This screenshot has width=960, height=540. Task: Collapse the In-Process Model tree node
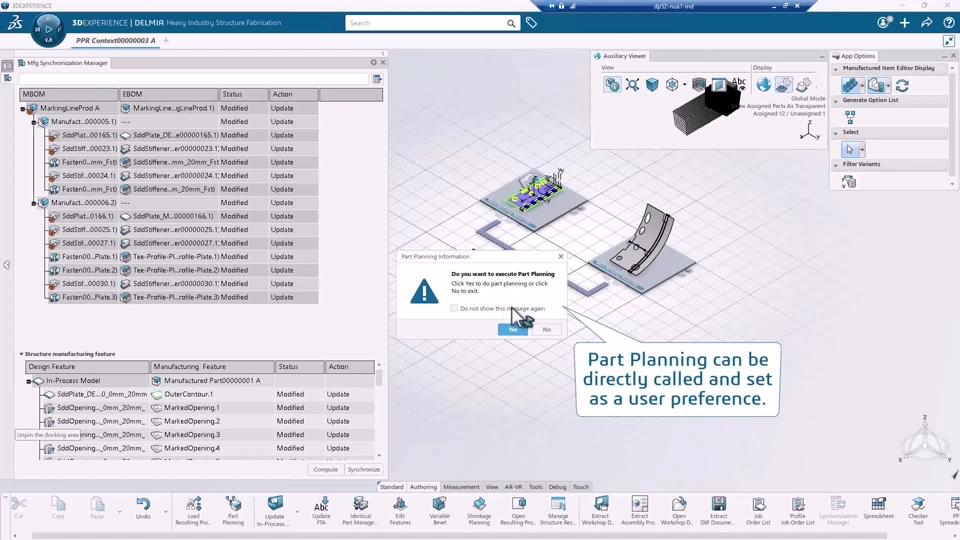[29, 381]
